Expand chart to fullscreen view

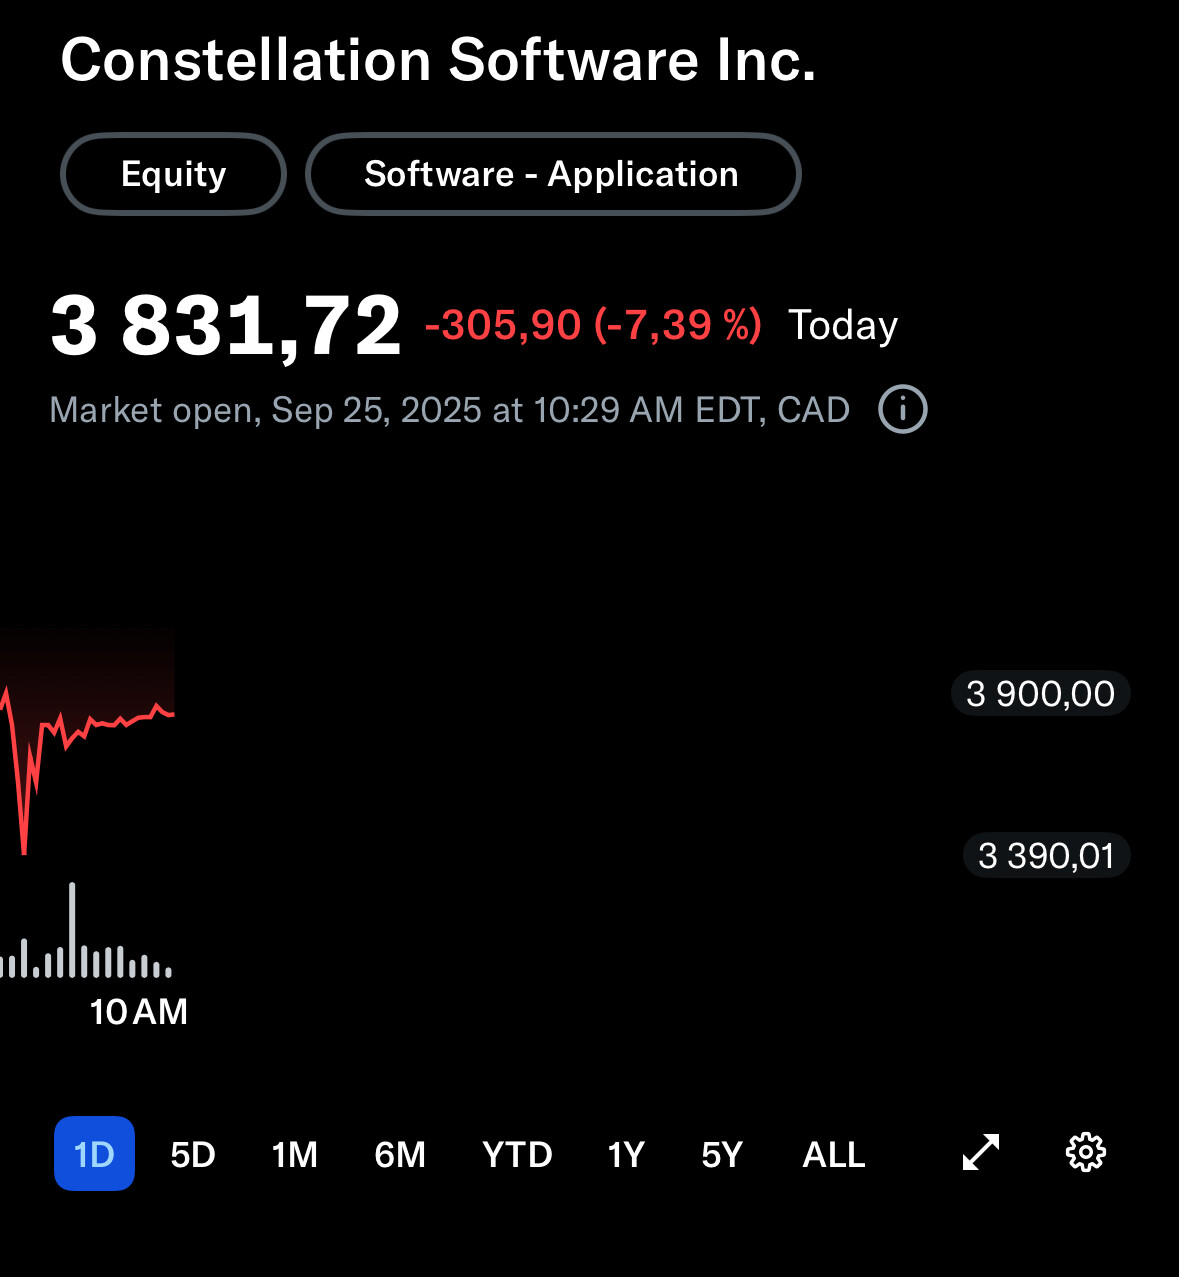click(x=981, y=1153)
